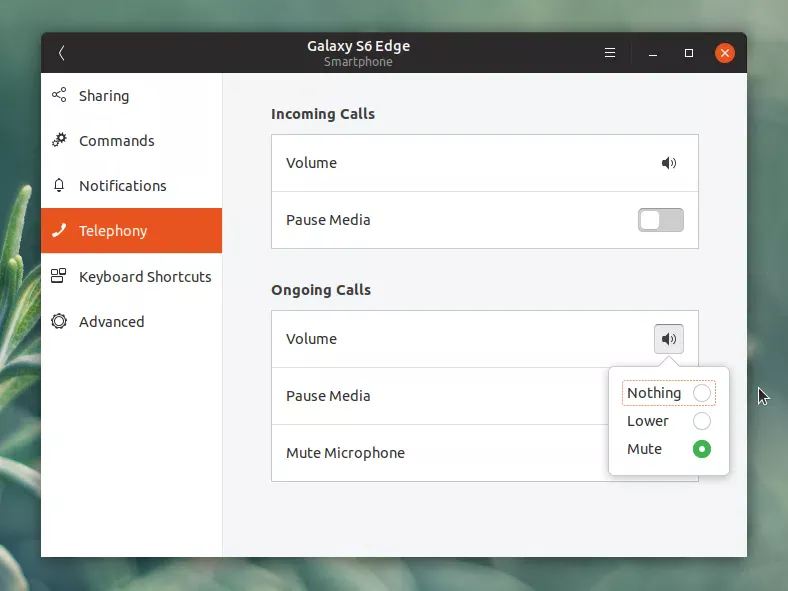
Task: Close the Galaxy S6 Edge settings window
Action: (725, 53)
